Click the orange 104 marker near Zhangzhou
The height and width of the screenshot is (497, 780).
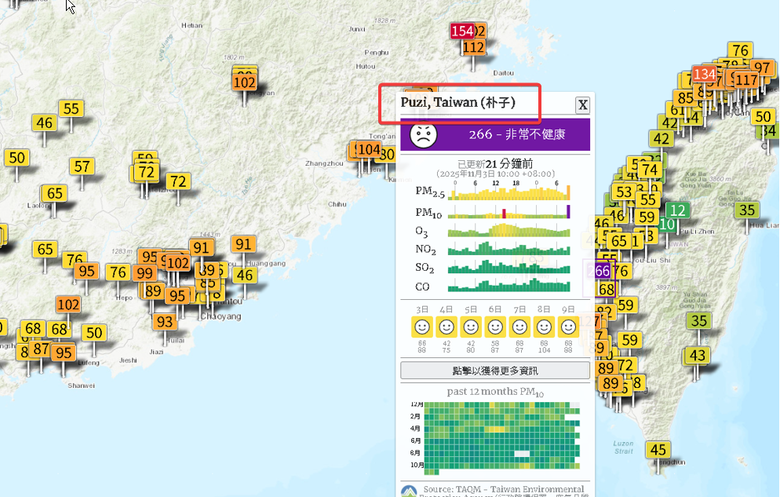pyautogui.click(x=369, y=150)
